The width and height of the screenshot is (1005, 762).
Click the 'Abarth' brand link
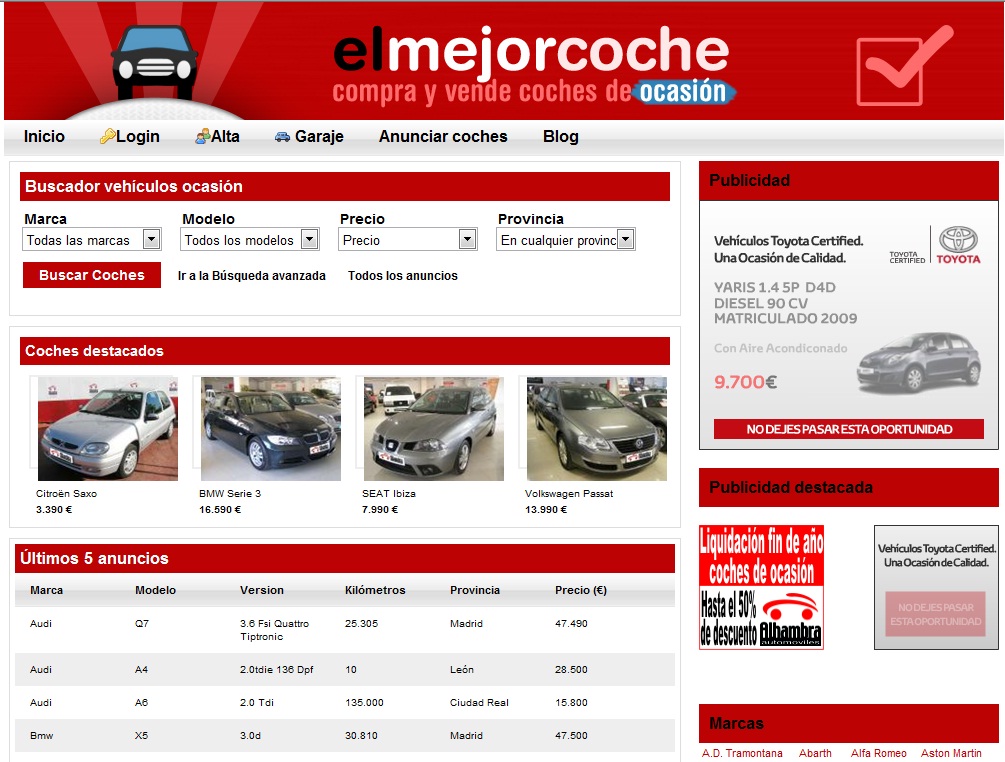pos(815,753)
